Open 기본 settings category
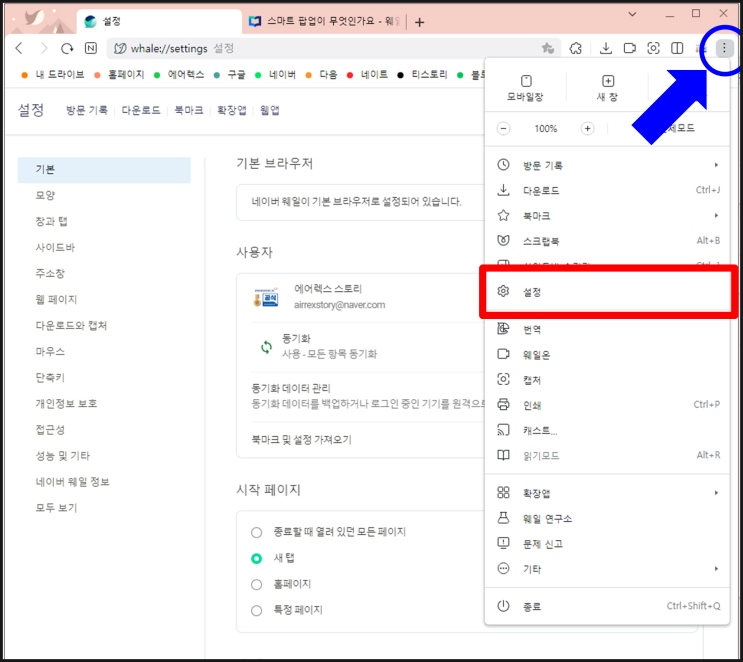The width and height of the screenshot is (743, 662). (104, 170)
